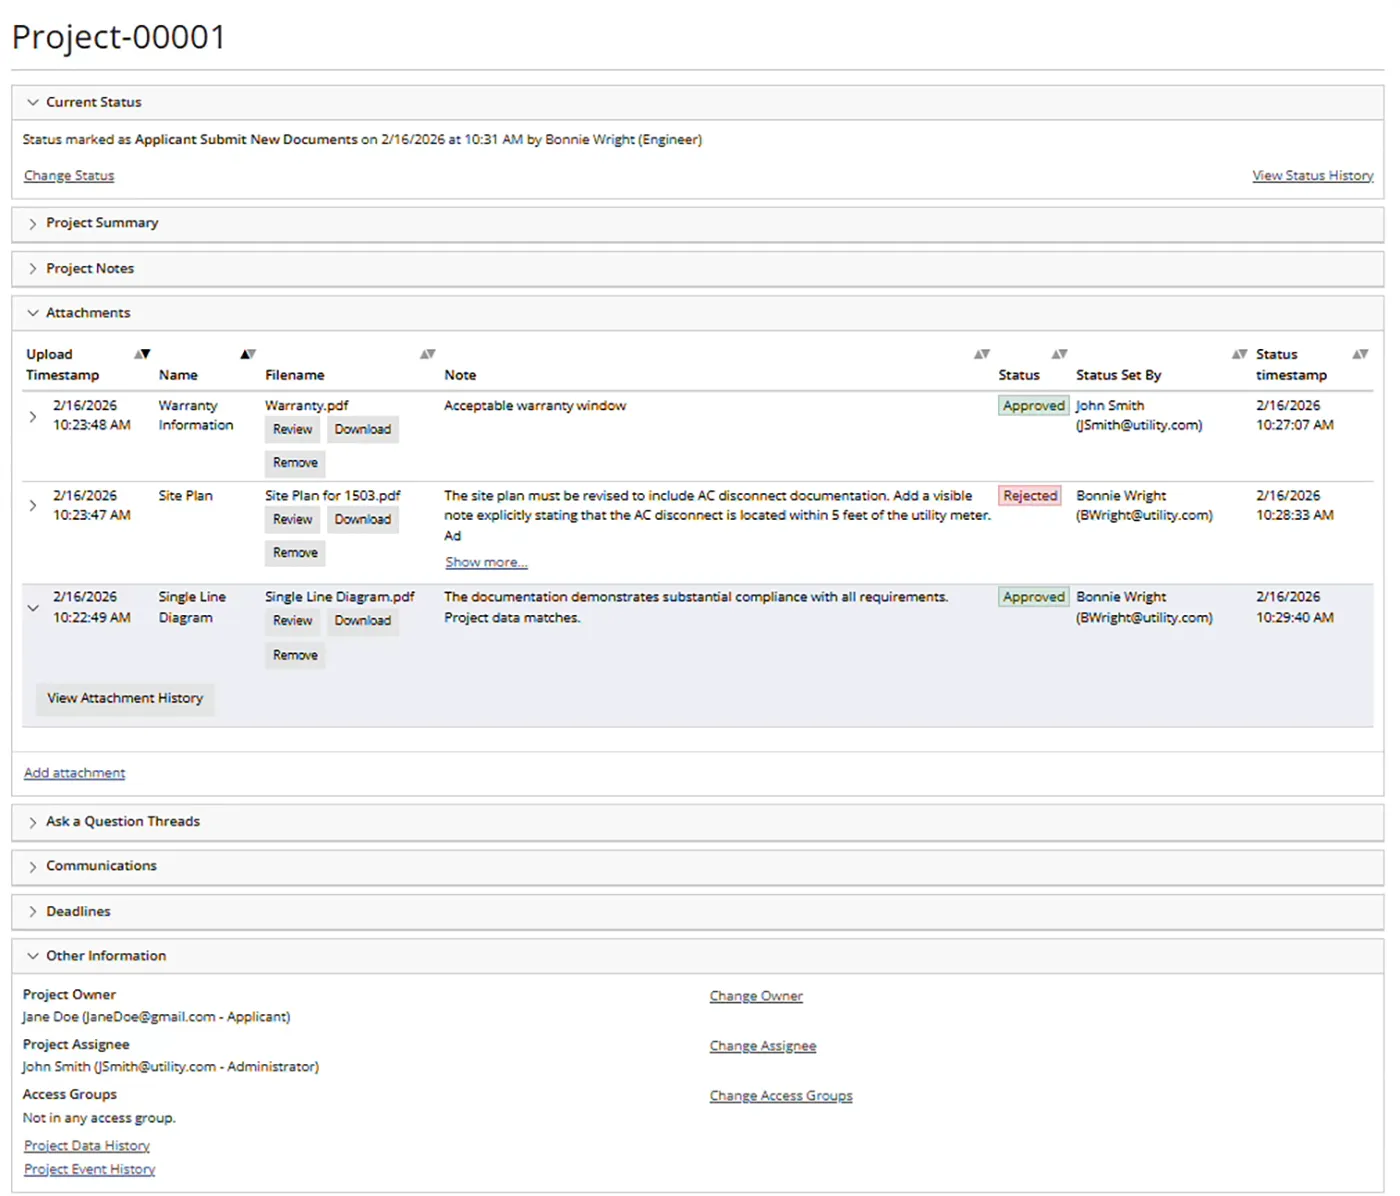
Task: Click the Approved status of Warranty Information
Action: (x=1034, y=406)
